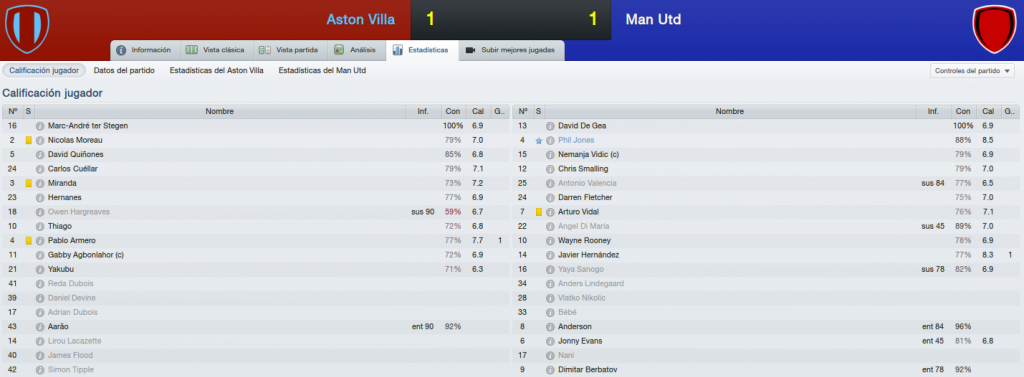Show Datos del partido section
The image size is (1024, 377).
tap(124, 71)
